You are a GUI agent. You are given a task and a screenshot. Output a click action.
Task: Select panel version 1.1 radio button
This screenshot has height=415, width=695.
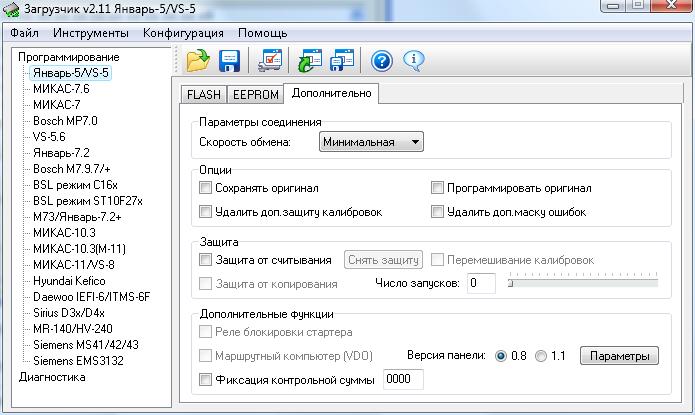(541, 356)
